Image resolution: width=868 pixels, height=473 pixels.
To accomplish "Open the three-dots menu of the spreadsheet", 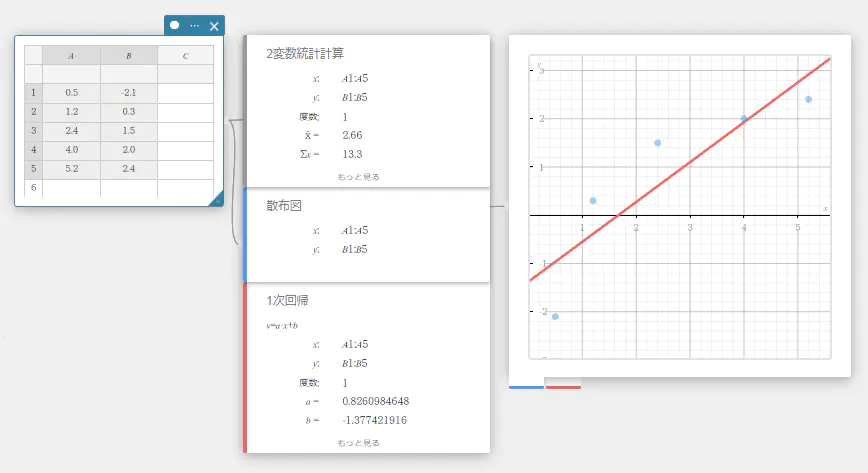I will point(194,25).
